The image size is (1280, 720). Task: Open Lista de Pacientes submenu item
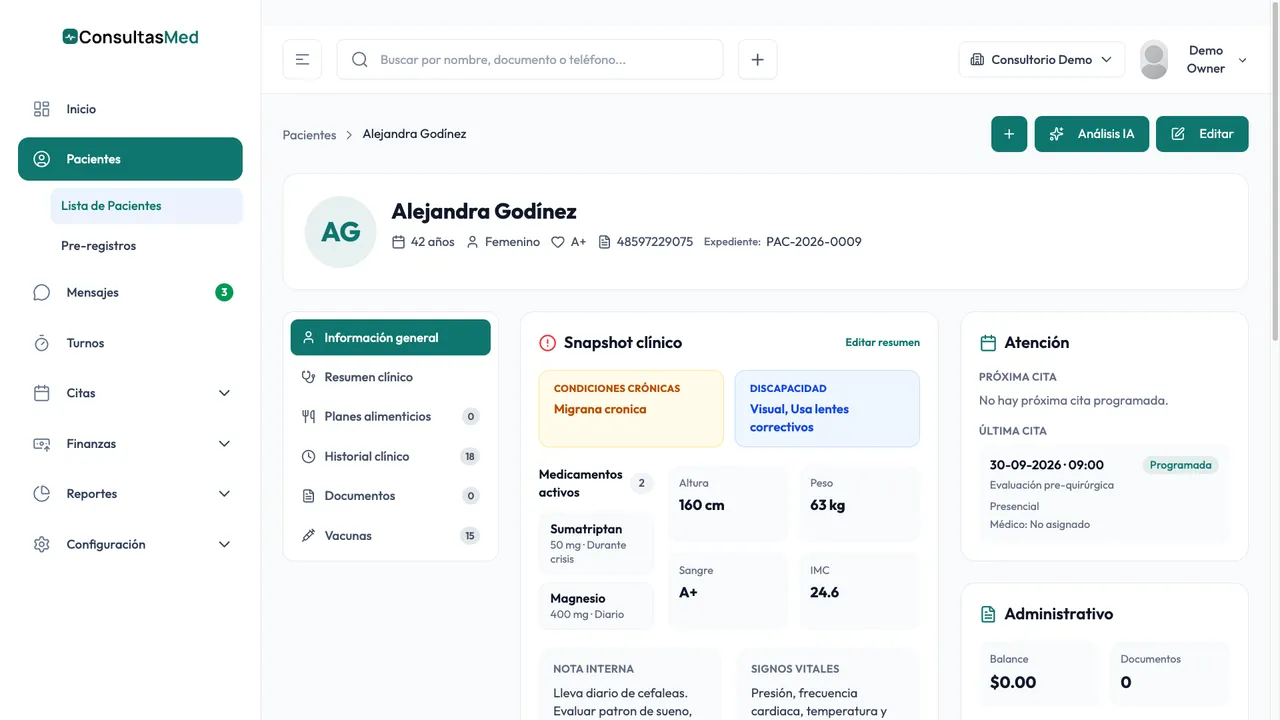coord(146,206)
